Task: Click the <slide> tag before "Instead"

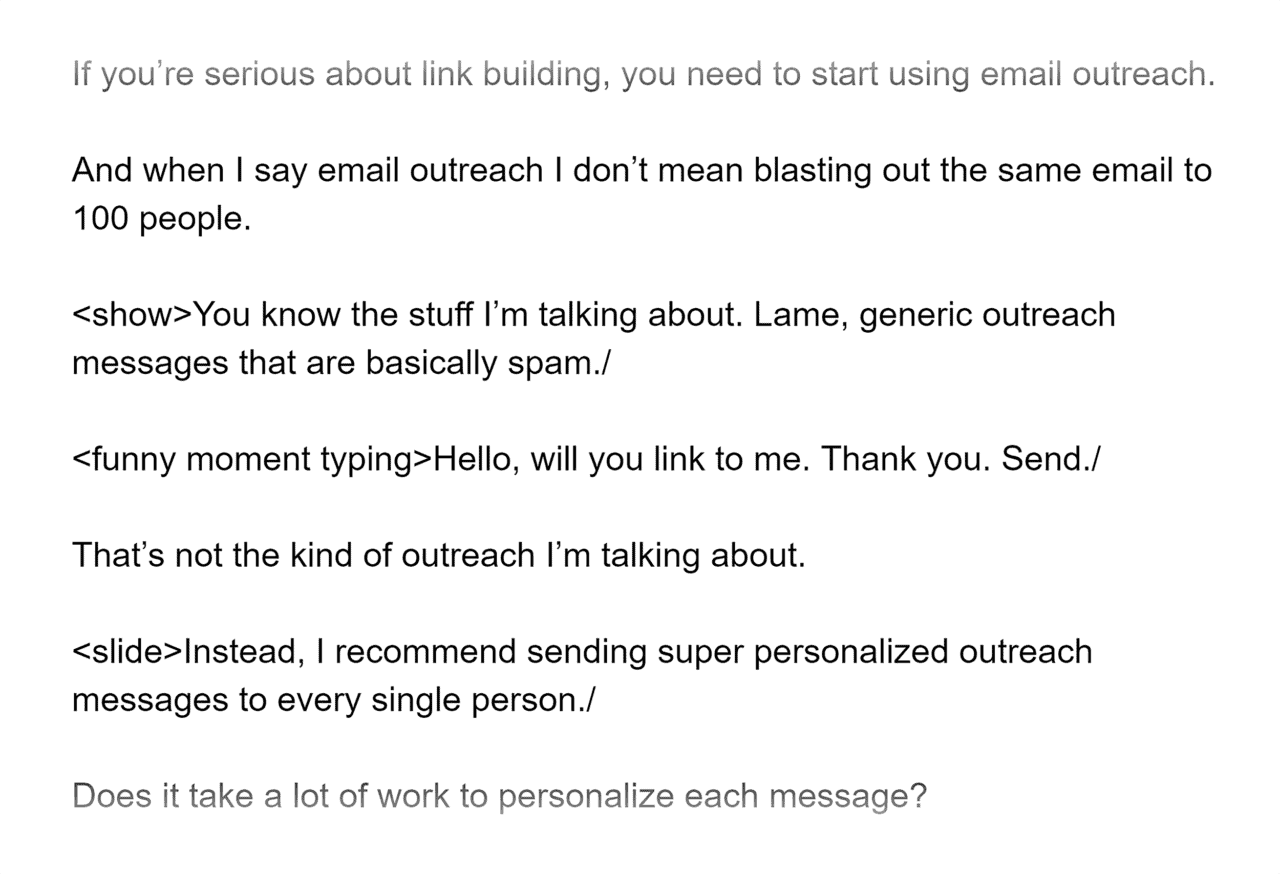Action: click(x=127, y=652)
